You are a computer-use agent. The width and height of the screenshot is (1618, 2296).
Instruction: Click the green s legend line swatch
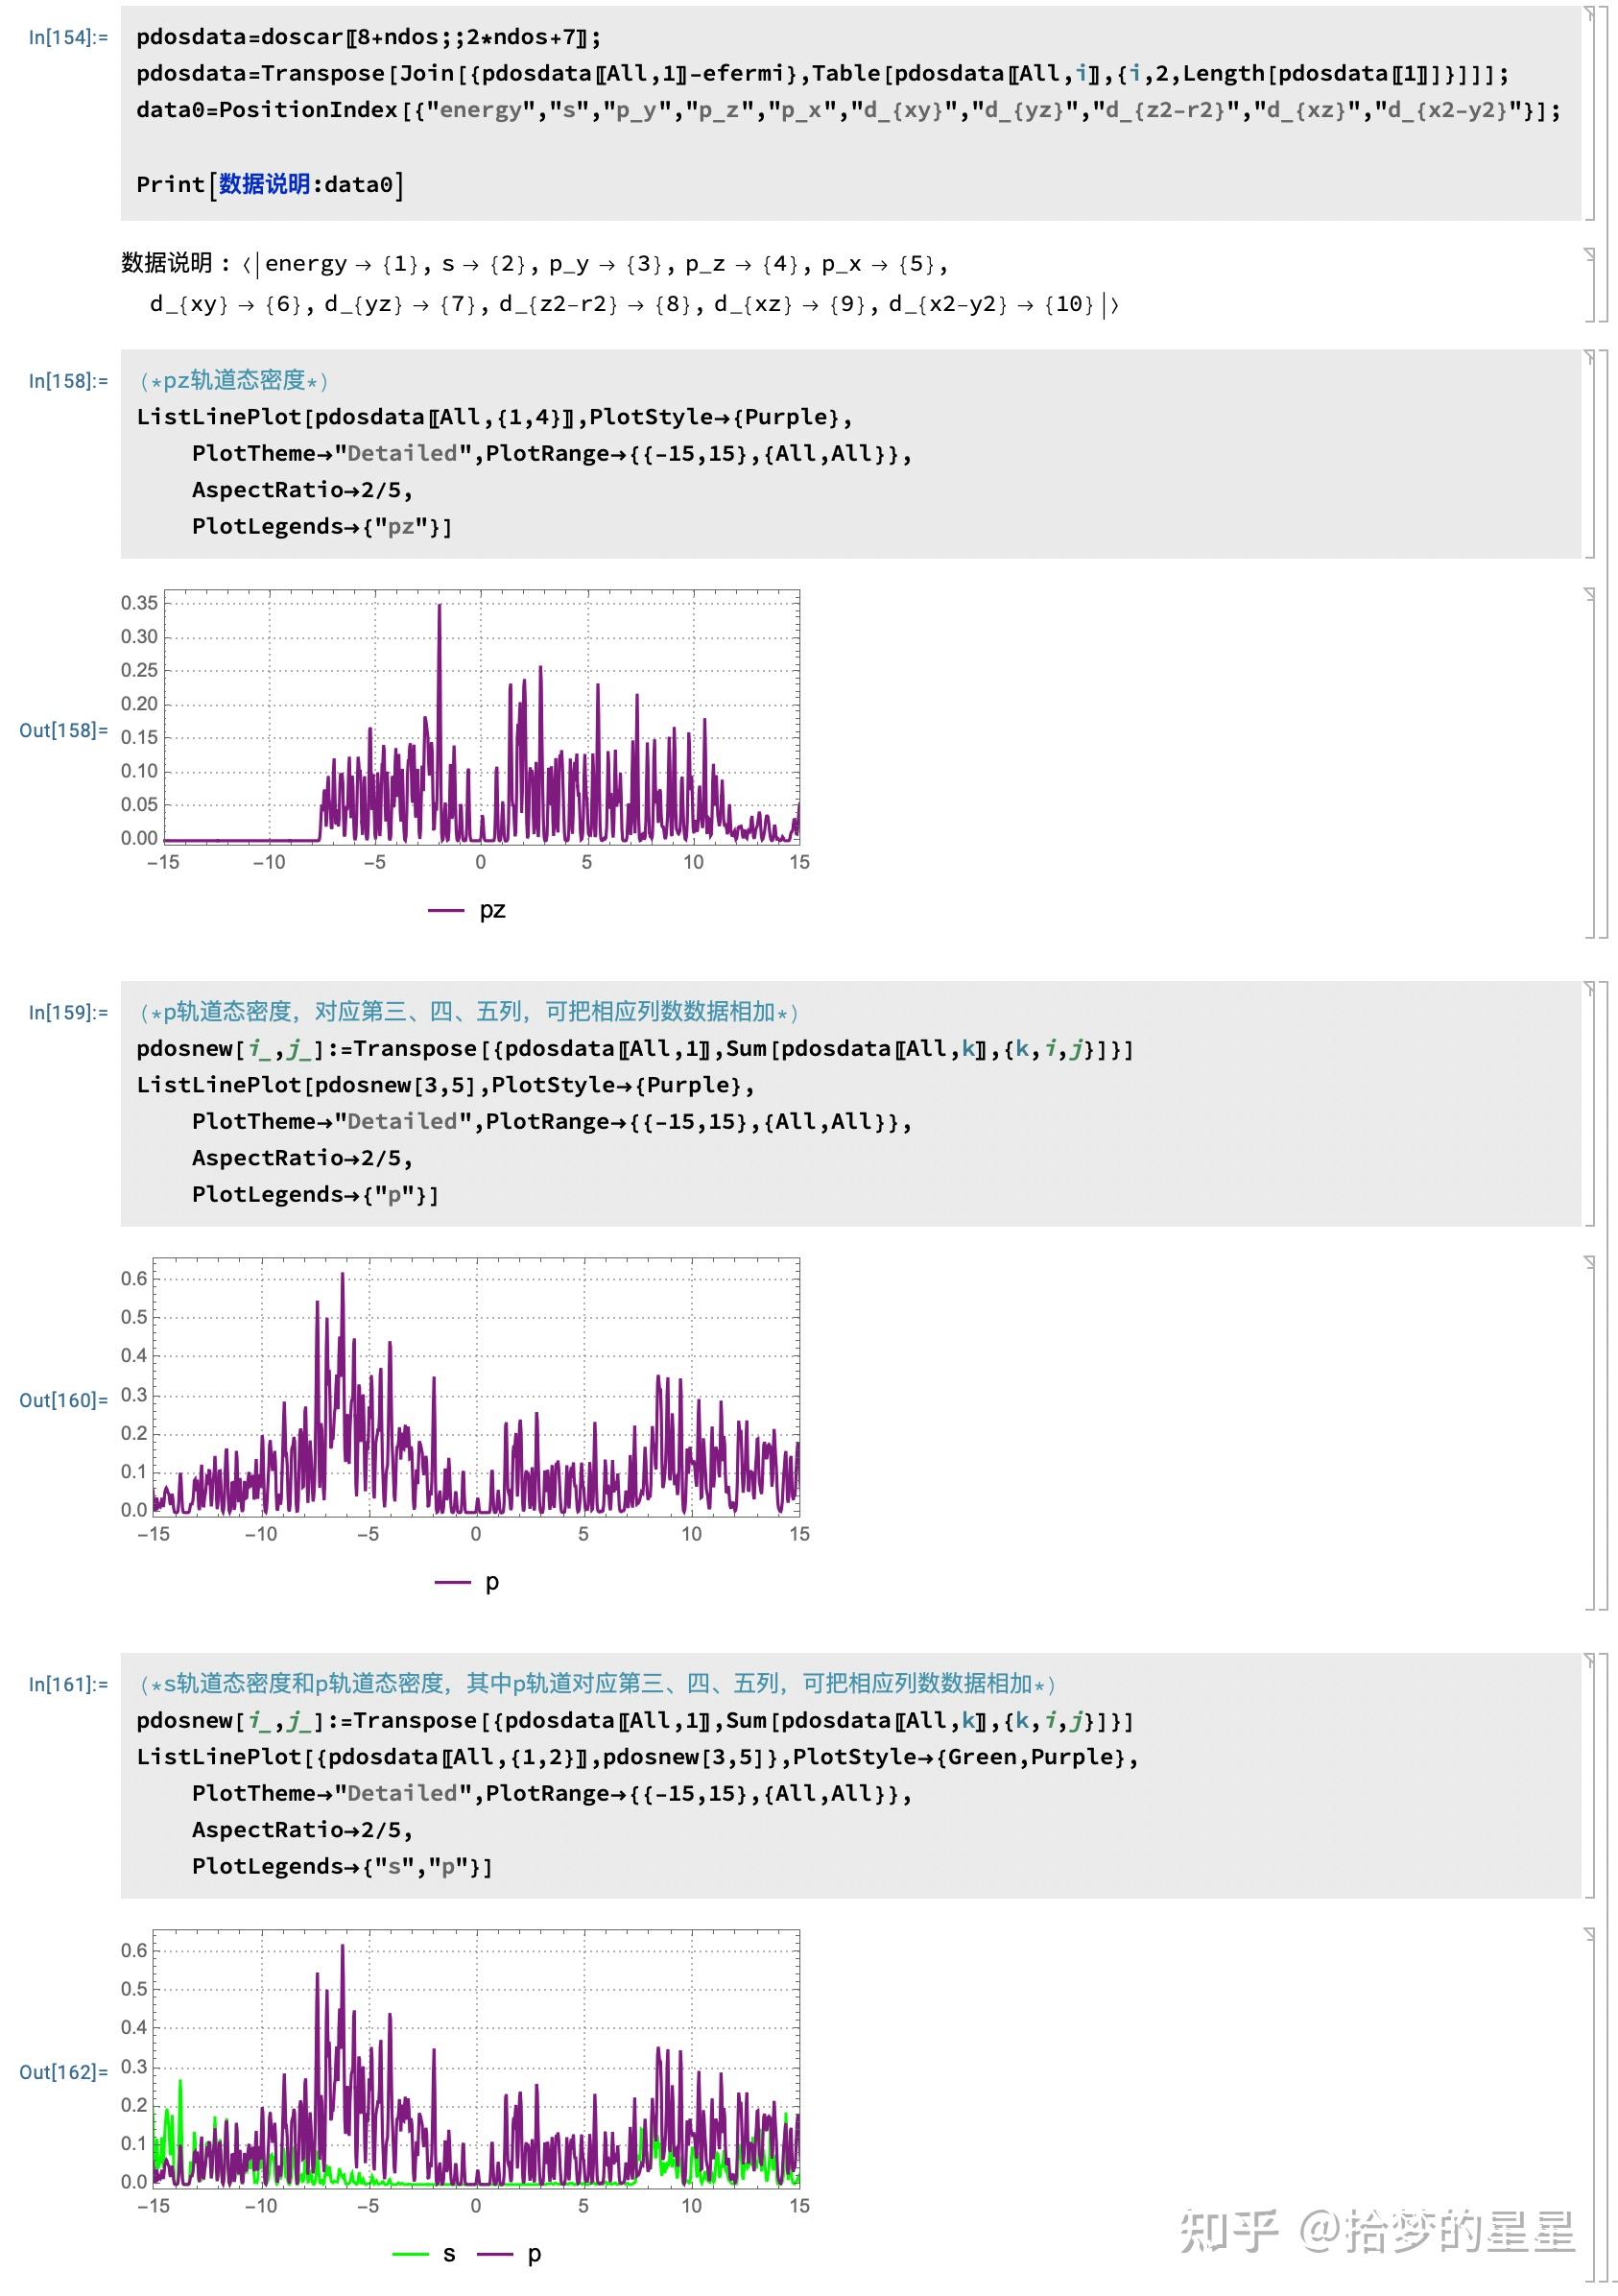(411, 2254)
